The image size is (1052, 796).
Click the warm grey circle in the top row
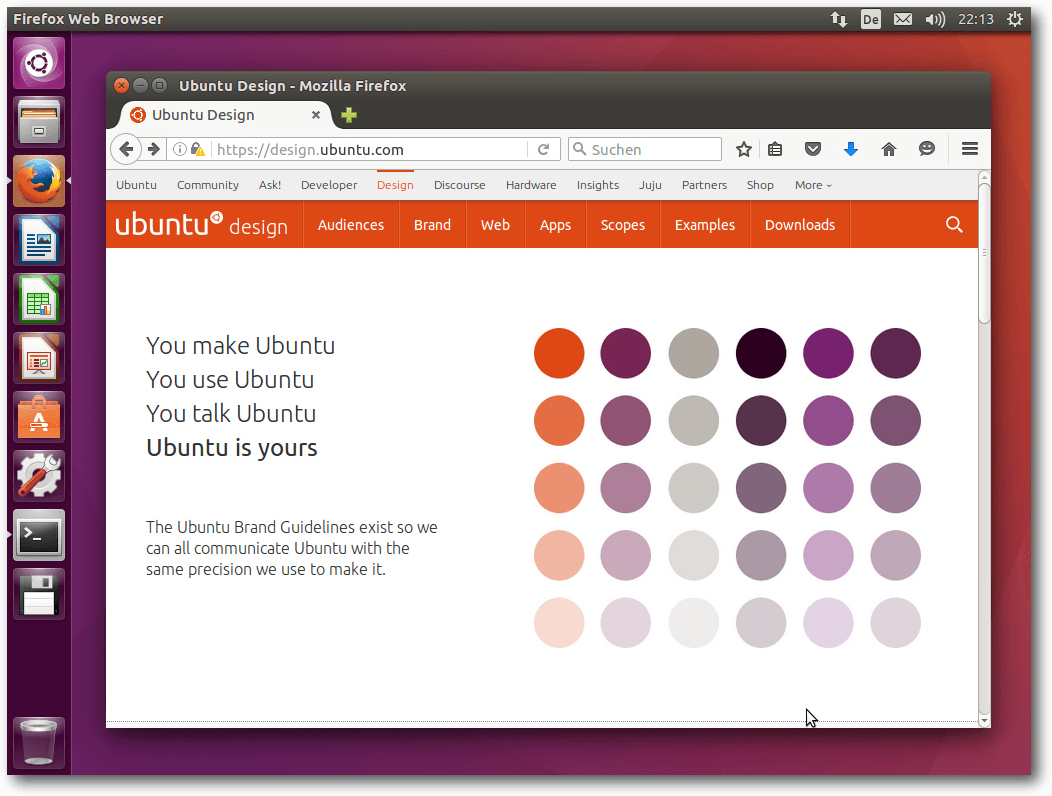coord(694,353)
